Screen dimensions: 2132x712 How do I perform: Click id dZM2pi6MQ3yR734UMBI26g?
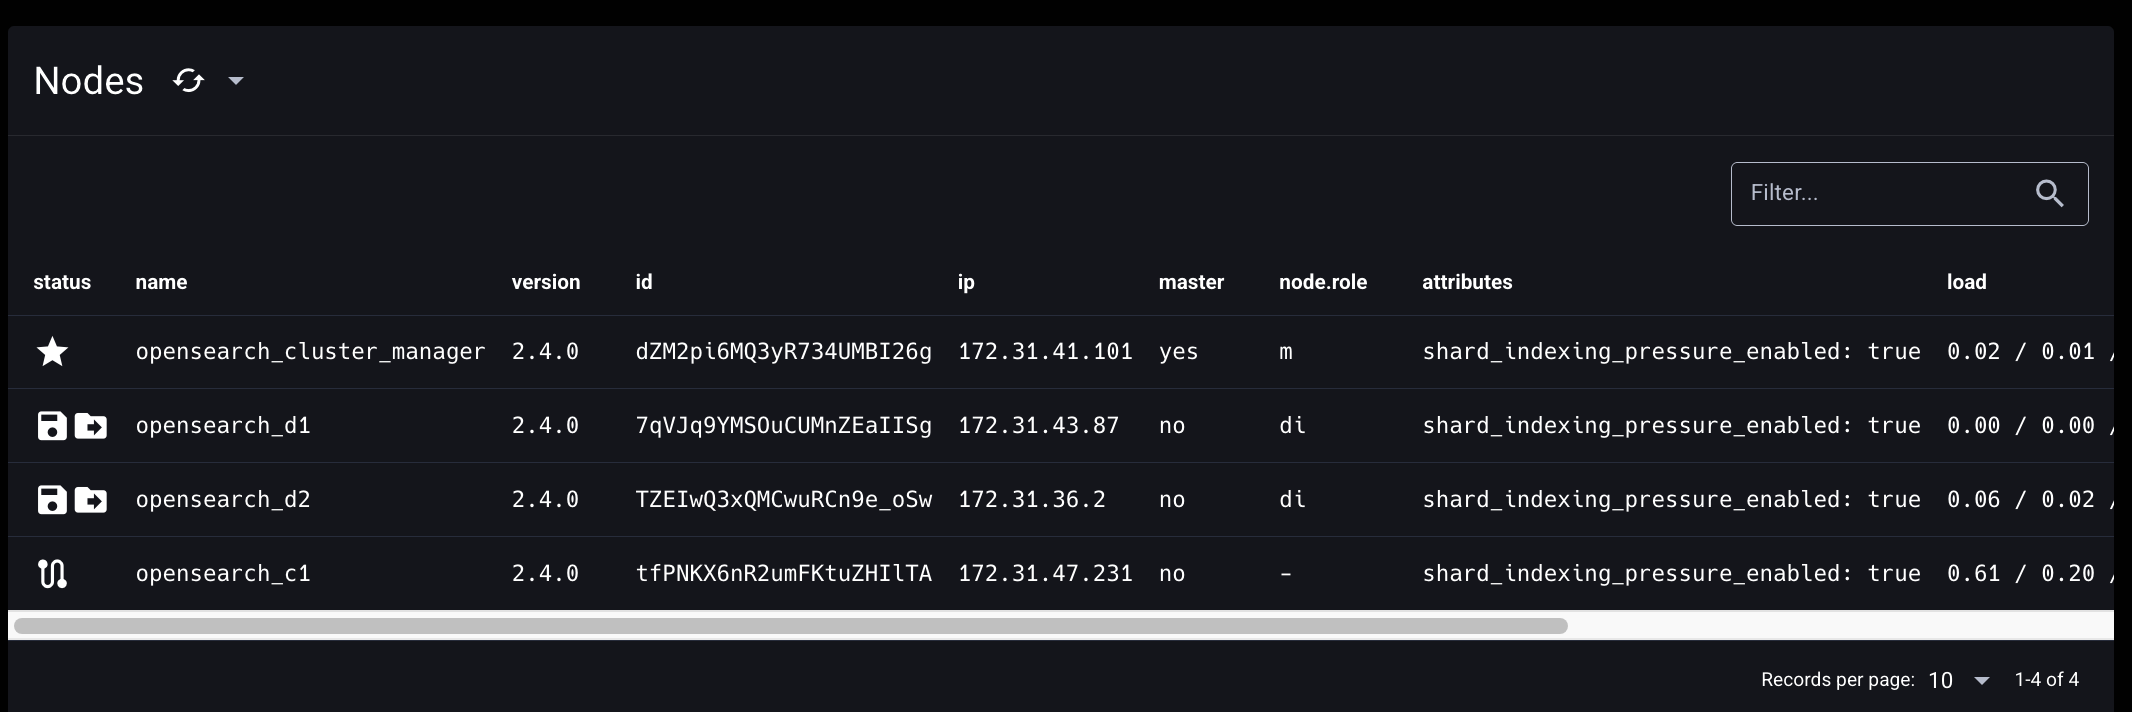coord(783,352)
